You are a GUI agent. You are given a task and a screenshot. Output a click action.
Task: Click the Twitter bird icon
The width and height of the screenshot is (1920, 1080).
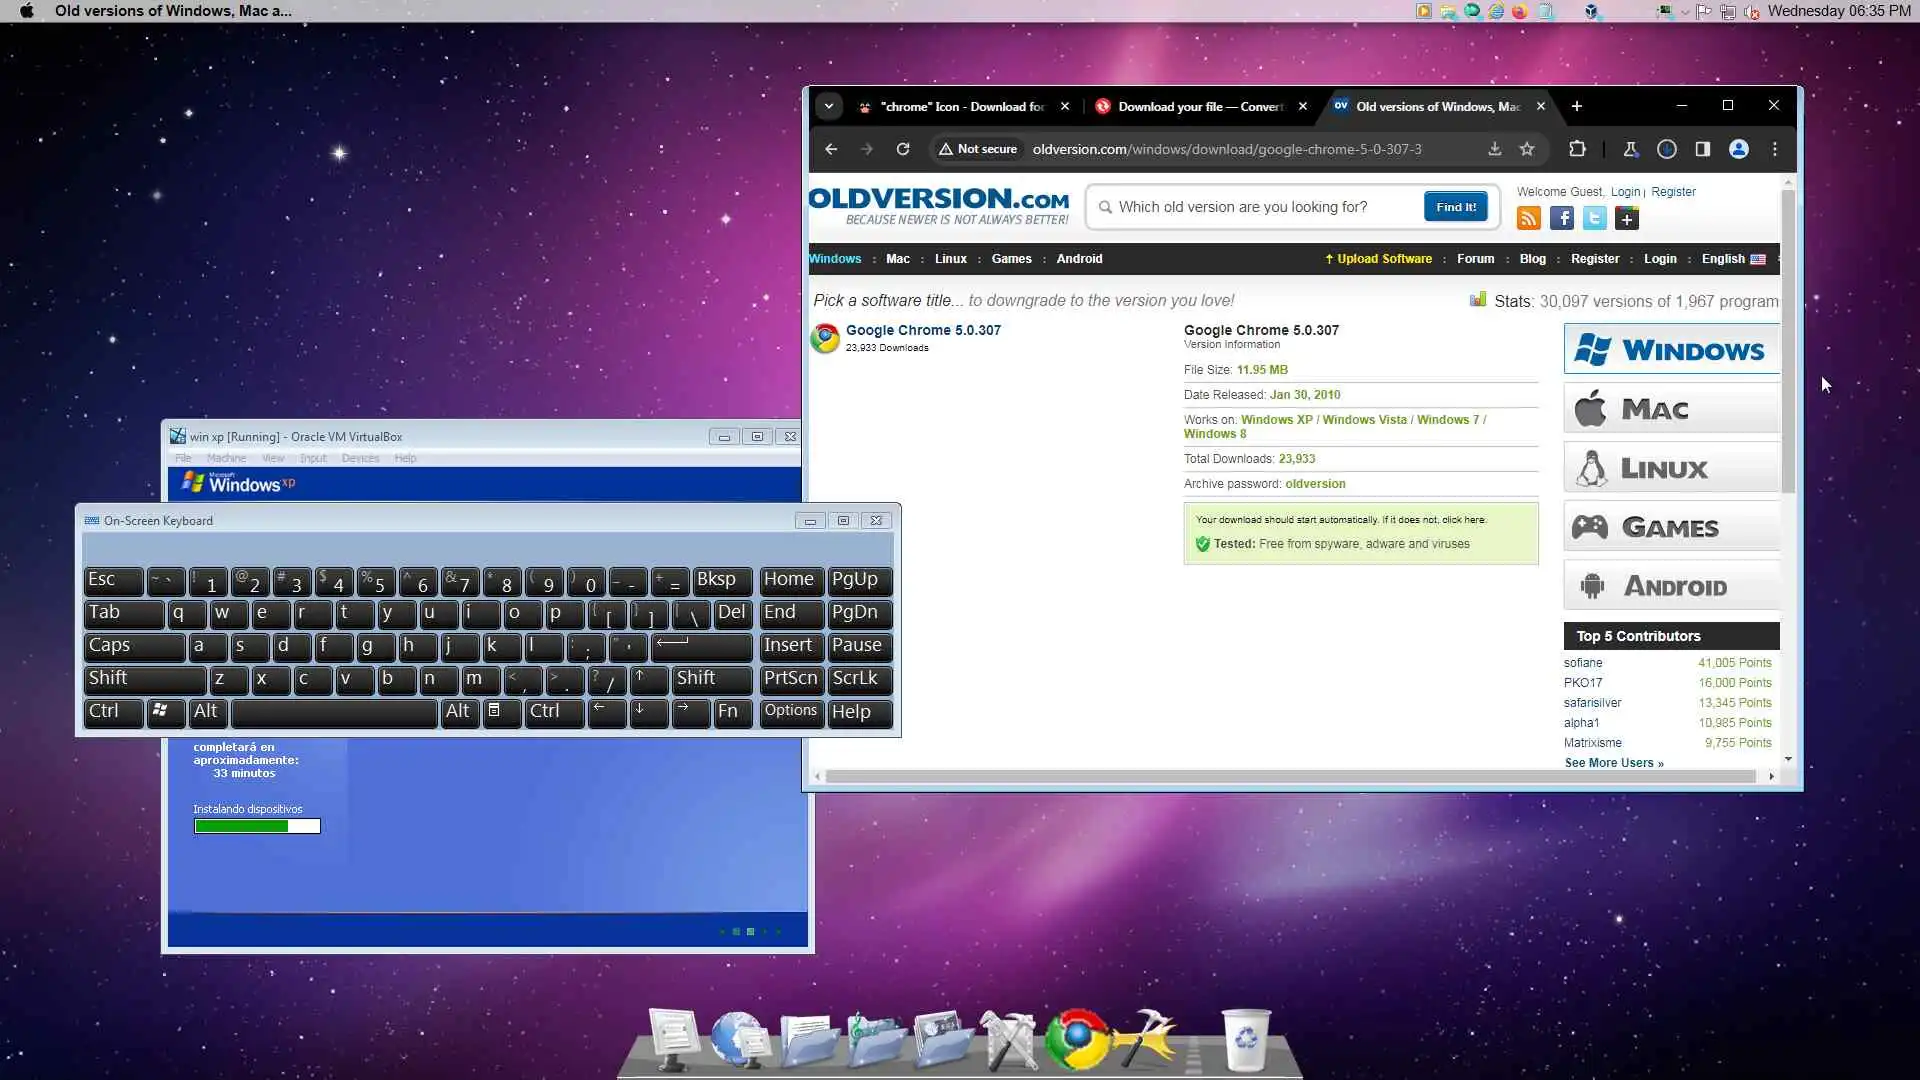click(1594, 218)
